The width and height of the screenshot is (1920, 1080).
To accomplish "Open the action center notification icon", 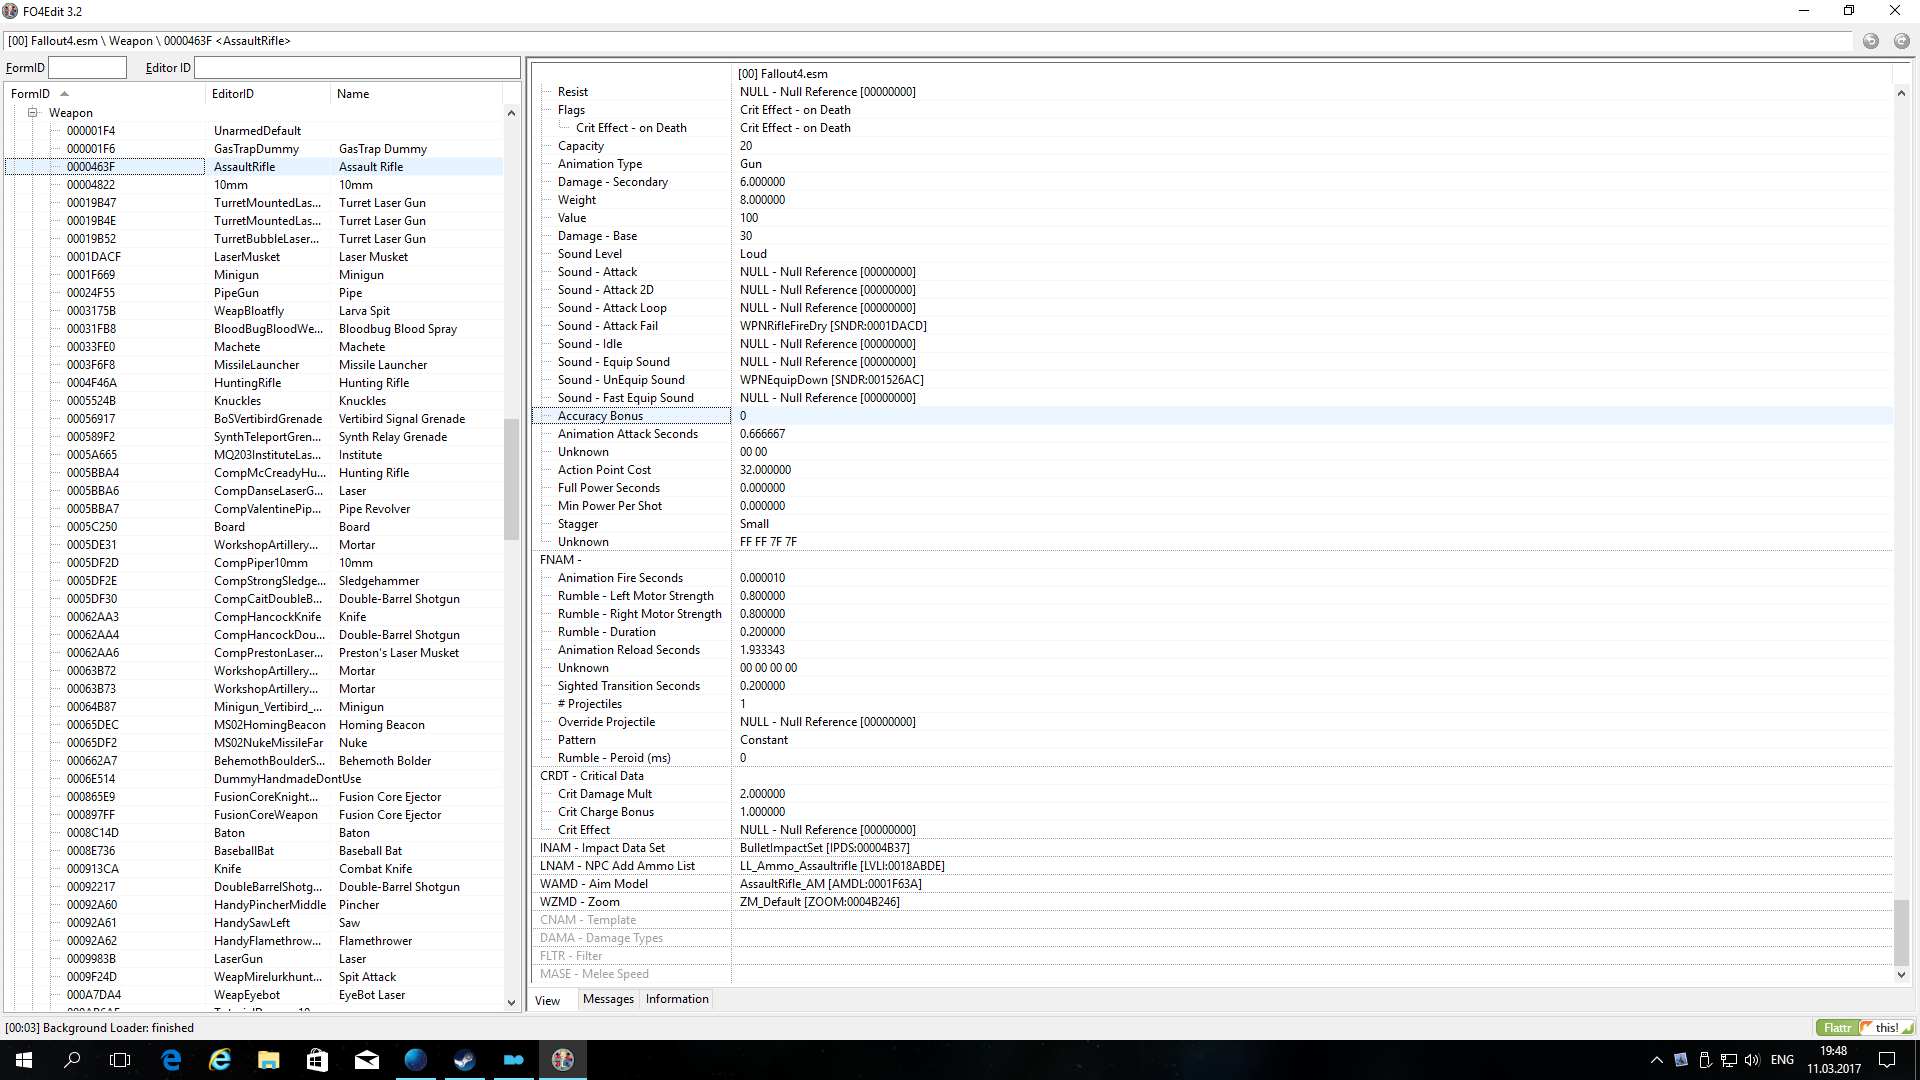I will (1887, 1060).
